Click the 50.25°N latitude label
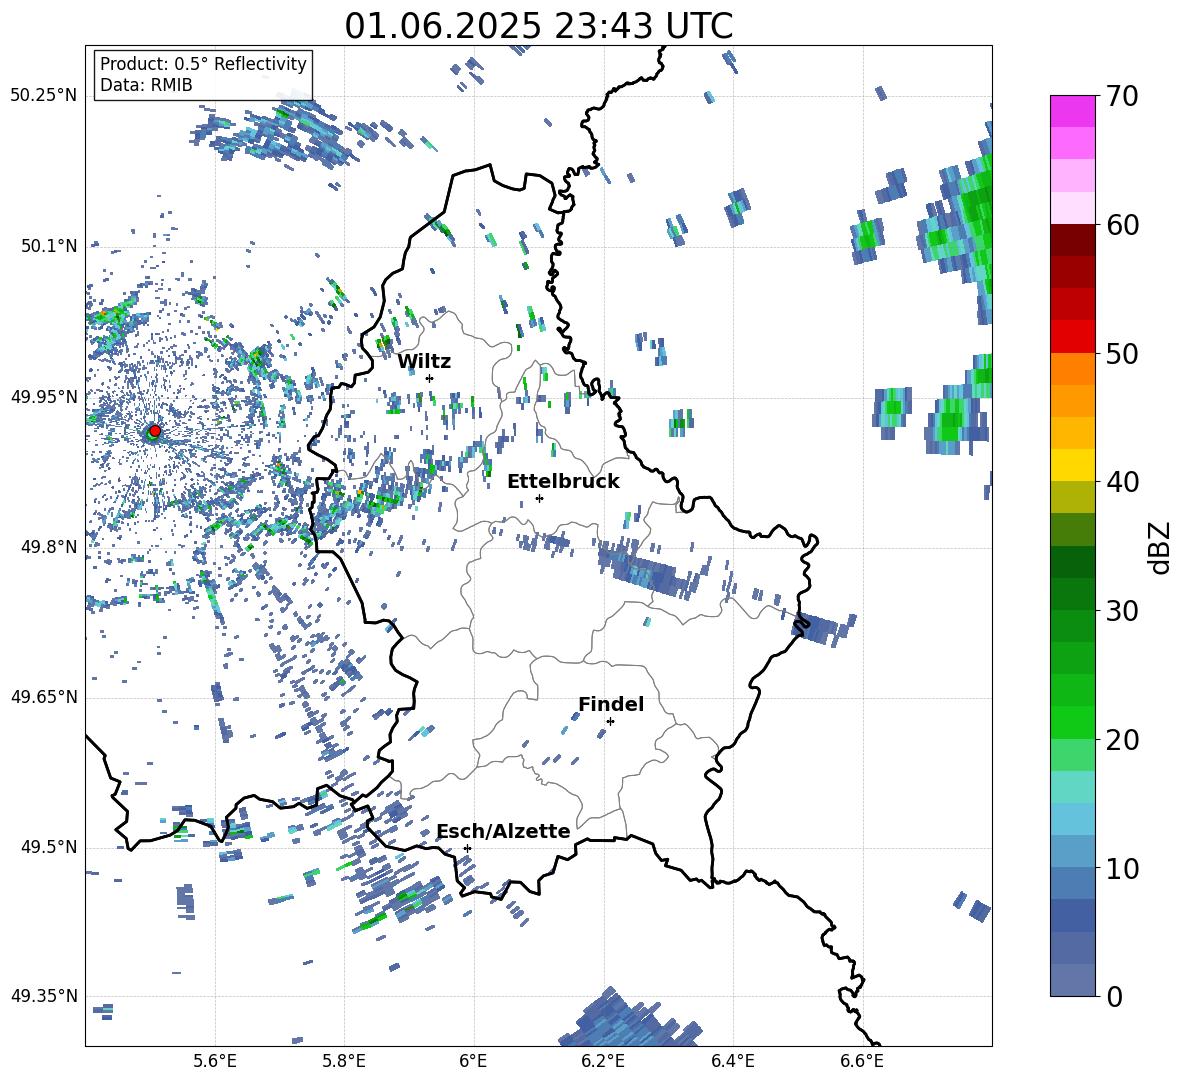1184x1081 pixels. pyautogui.click(x=44, y=96)
